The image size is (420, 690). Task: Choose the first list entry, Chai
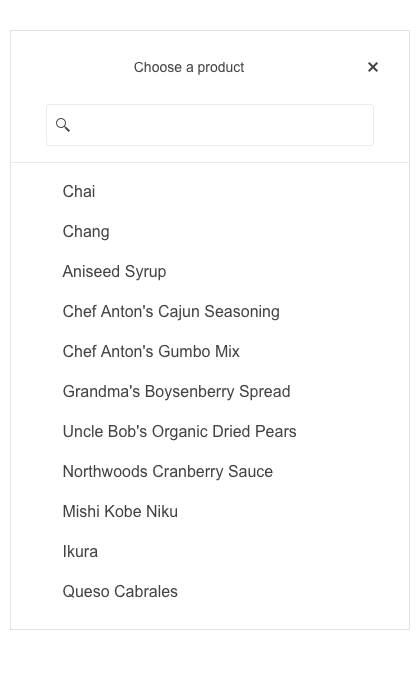[x=210, y=191]
